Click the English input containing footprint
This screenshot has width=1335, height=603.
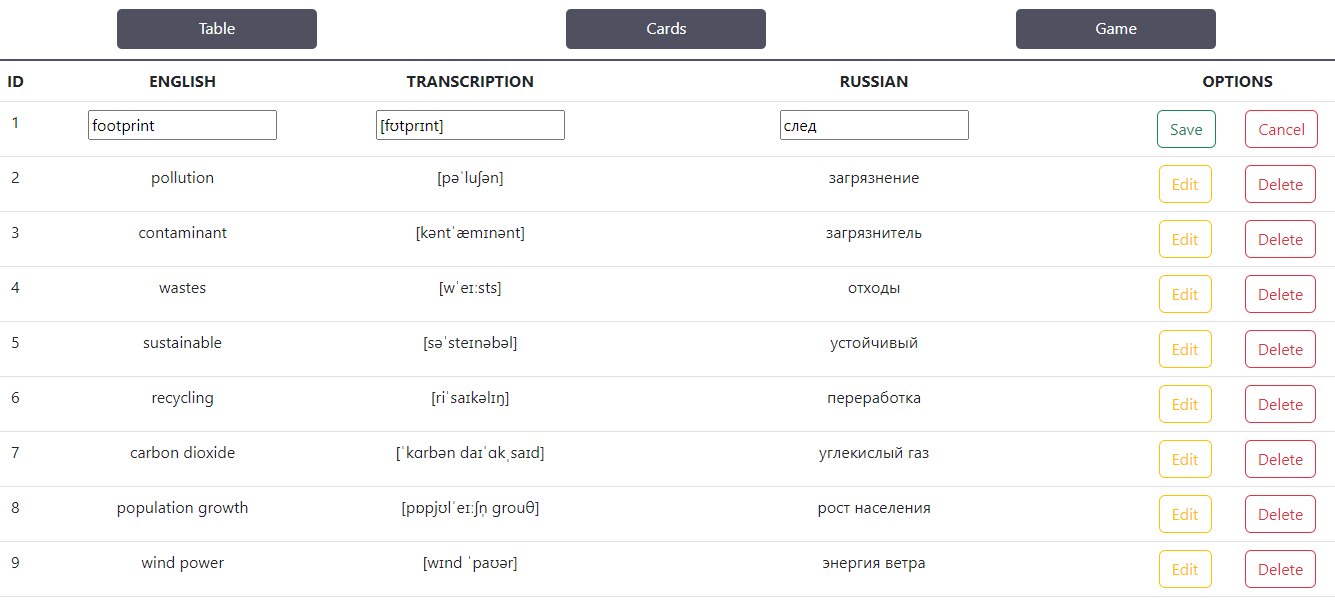click(182, 124)
